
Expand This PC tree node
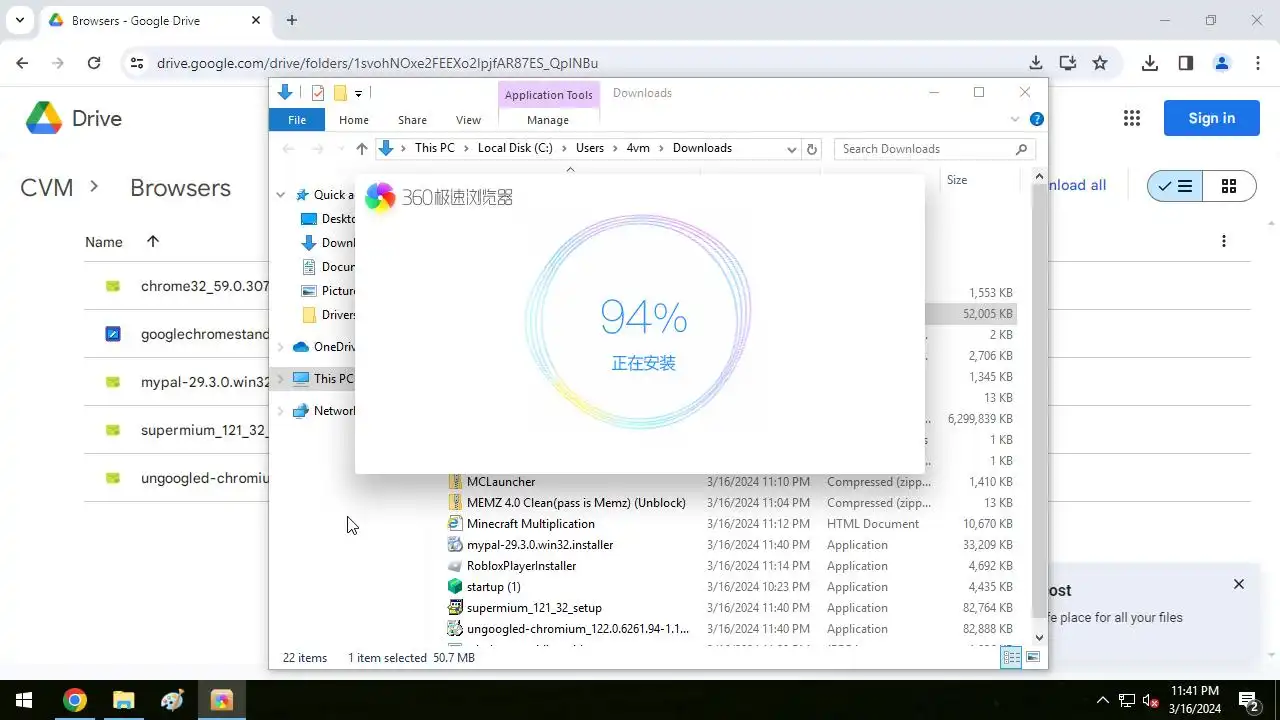click(x=281, y=379)
